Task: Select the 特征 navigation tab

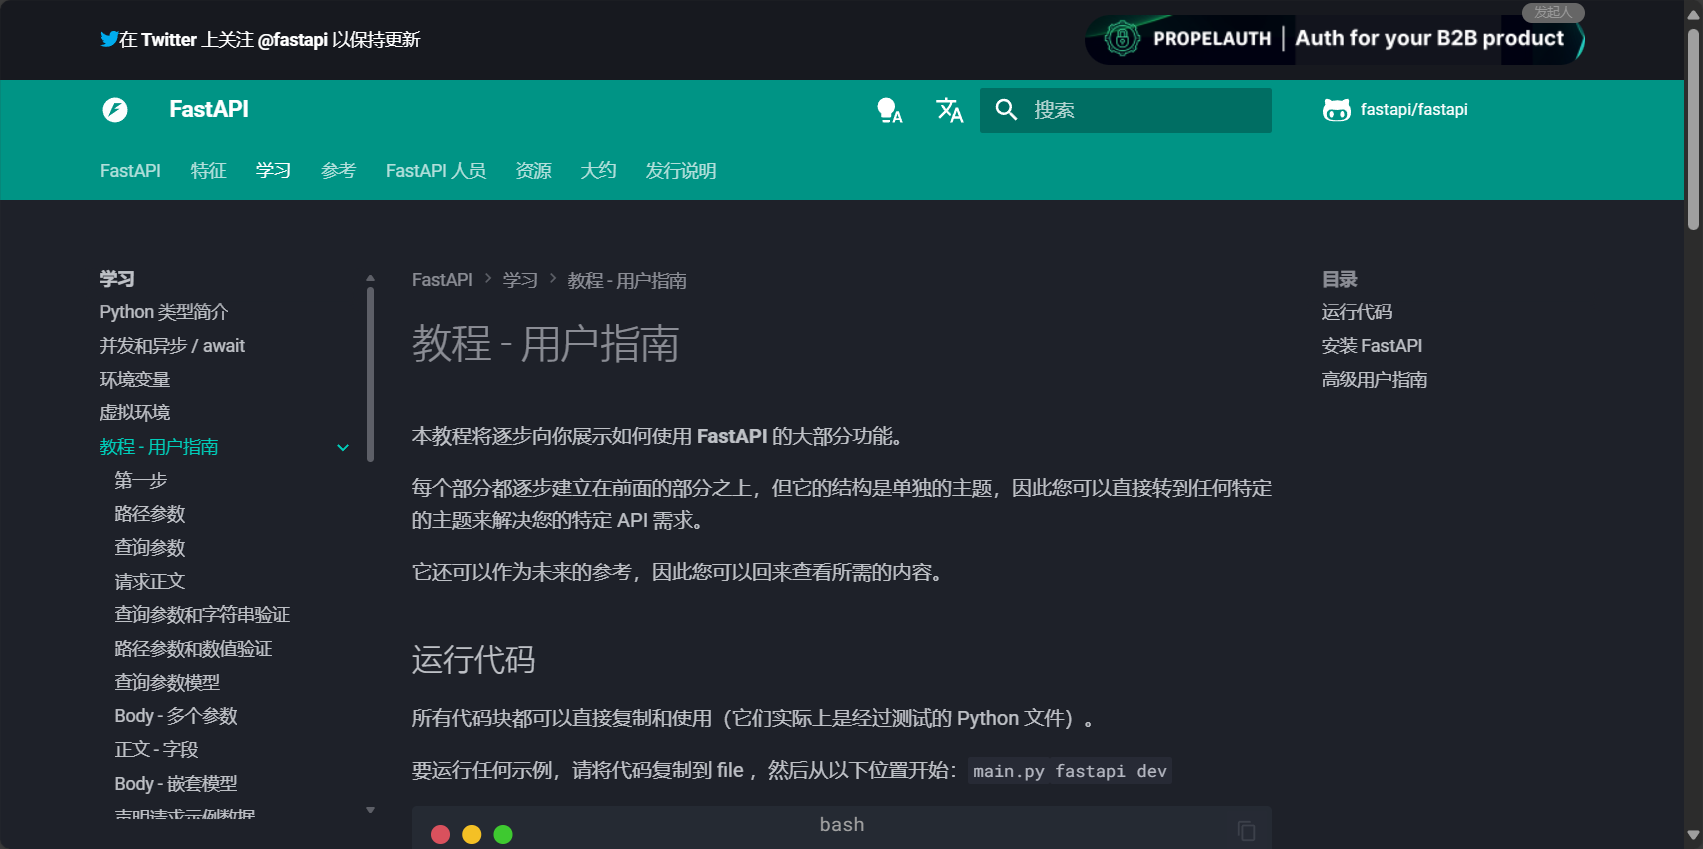Action: pyautogui.click(x=208, y=171)
